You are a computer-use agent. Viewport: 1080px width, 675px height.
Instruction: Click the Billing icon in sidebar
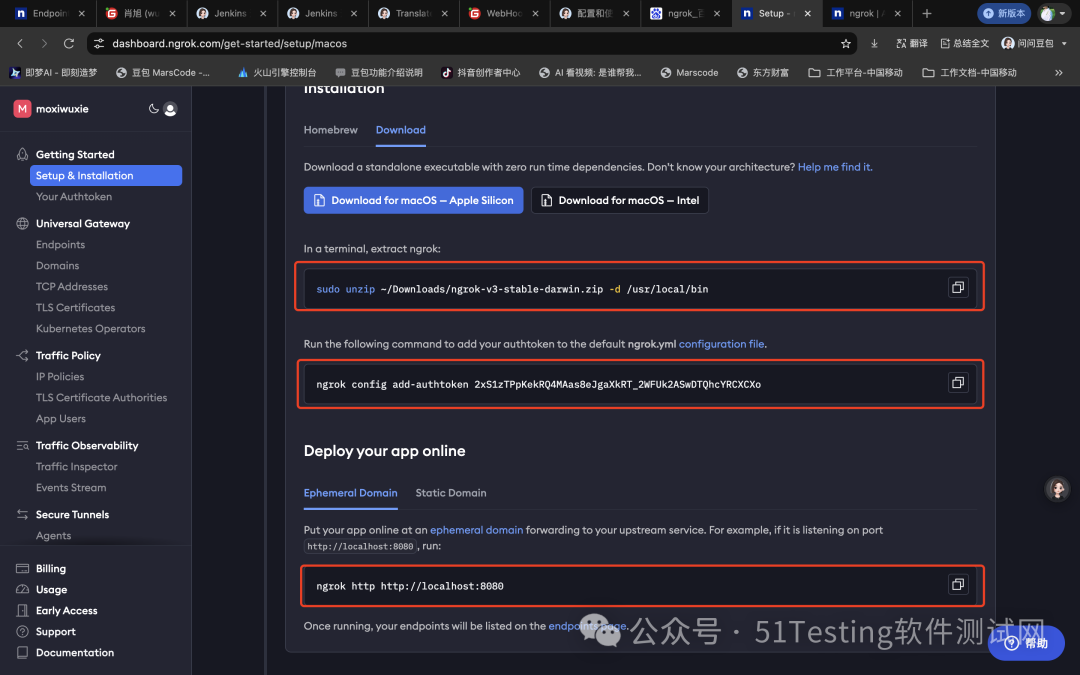(x=22, y=568)
